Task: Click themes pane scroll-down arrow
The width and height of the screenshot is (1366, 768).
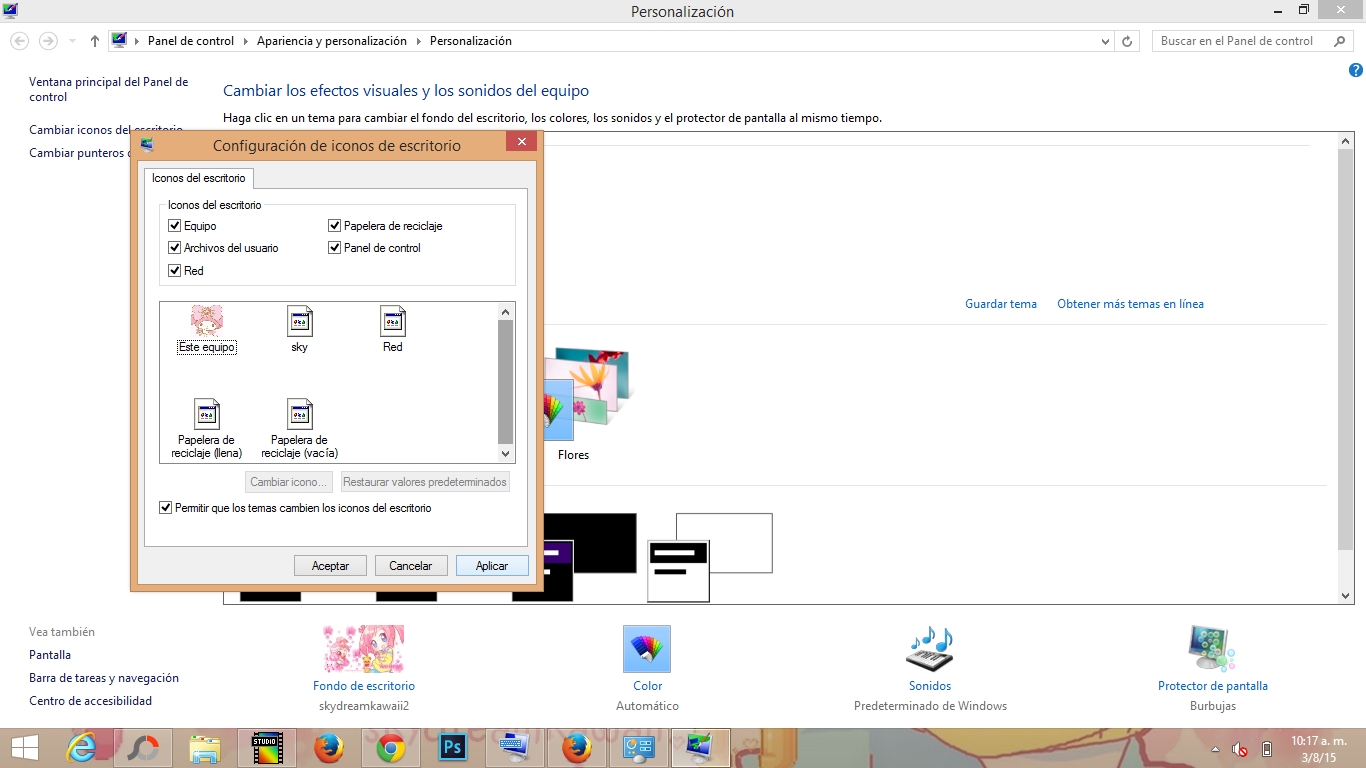Action: pyautogui.click(x=1346, y=596)
